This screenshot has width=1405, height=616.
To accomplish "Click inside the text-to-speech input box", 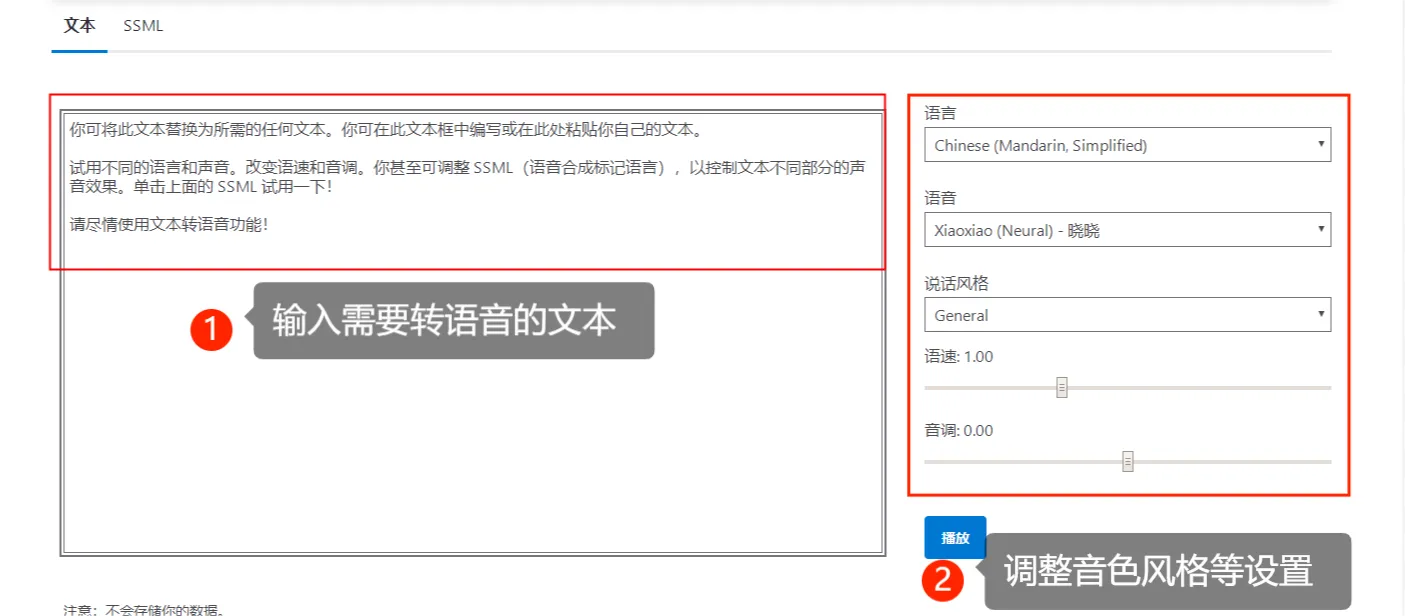I will [472, 333].
